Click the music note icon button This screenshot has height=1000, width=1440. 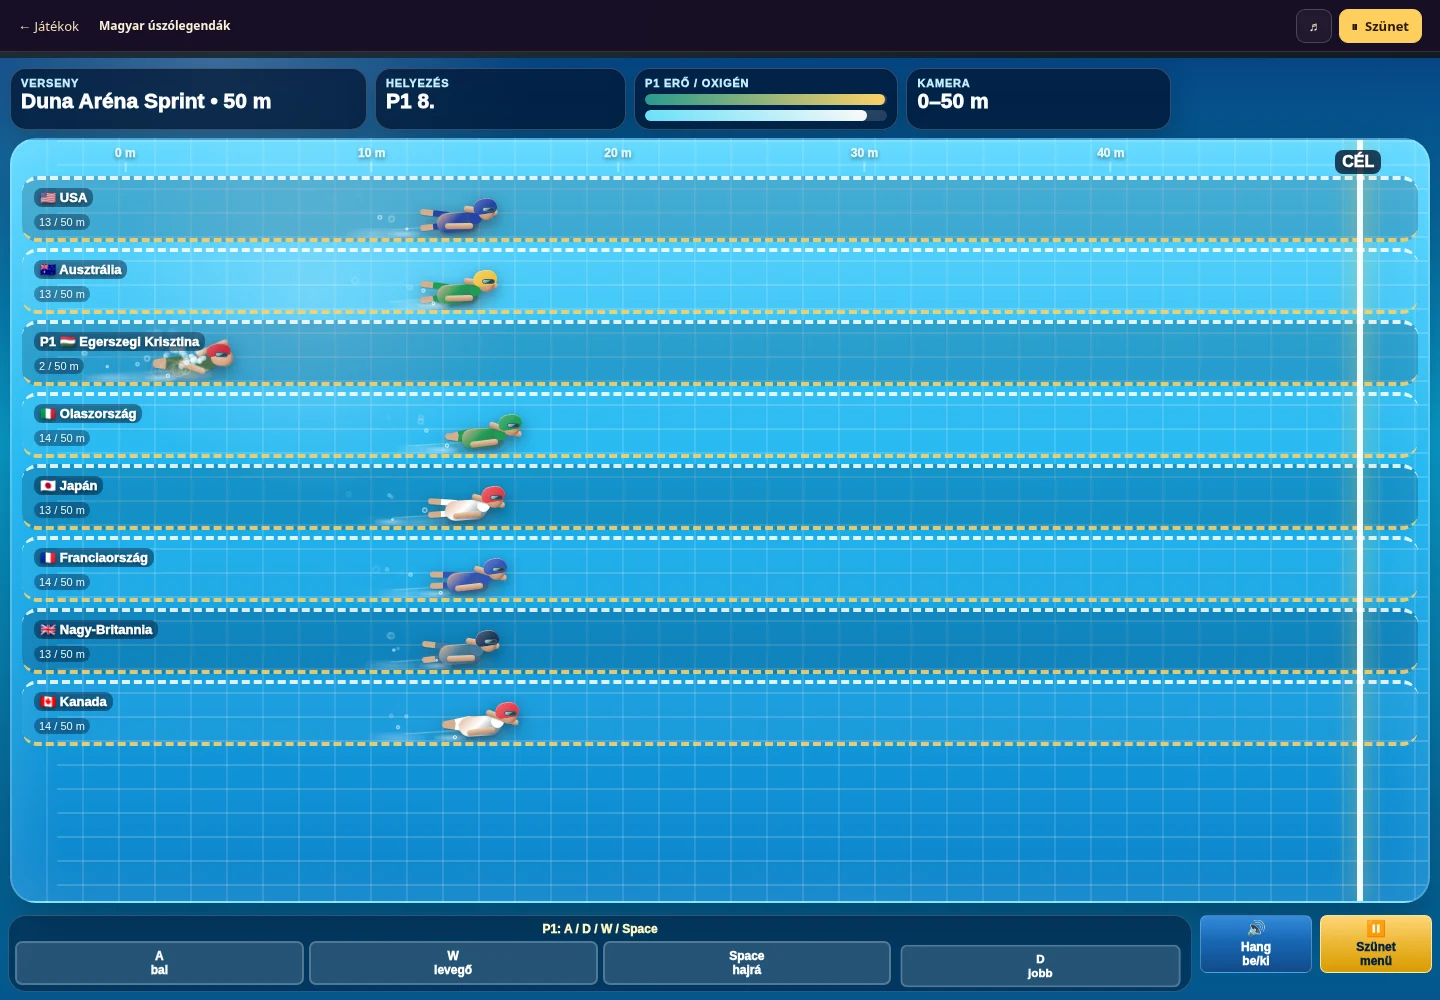pyautogui.click(x=1313, y=27)
